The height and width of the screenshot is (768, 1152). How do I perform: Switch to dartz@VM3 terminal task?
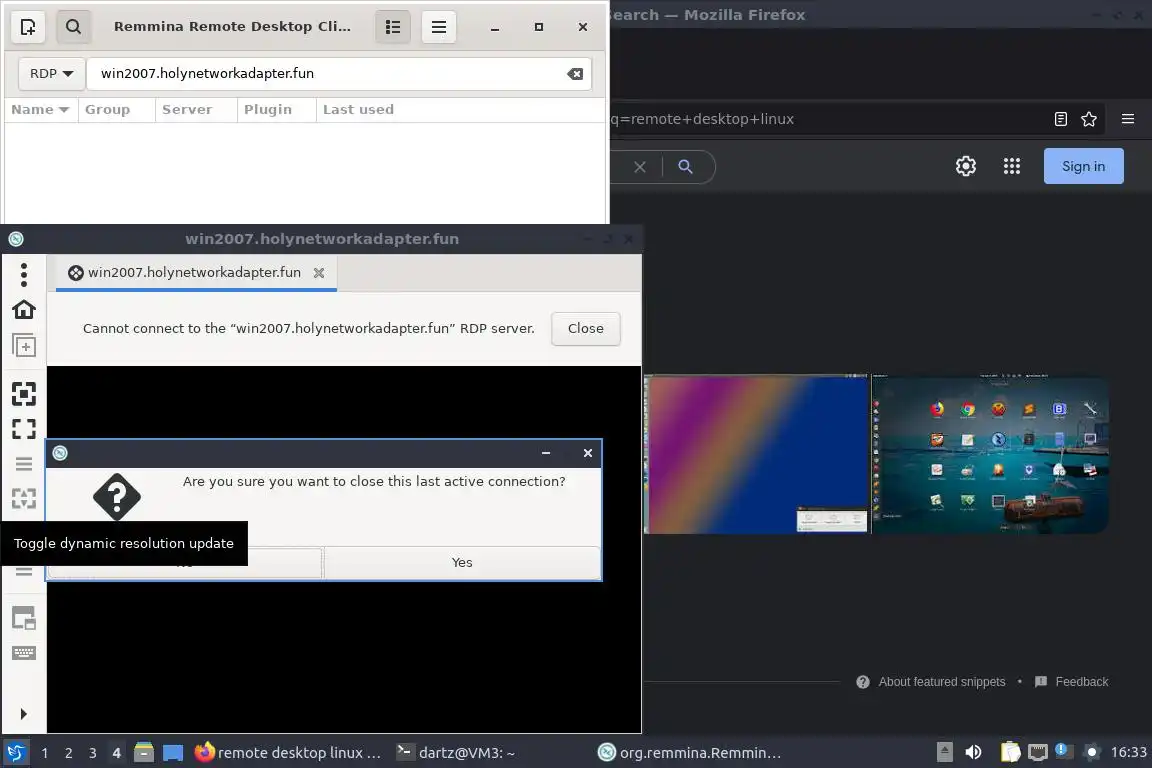456,753
